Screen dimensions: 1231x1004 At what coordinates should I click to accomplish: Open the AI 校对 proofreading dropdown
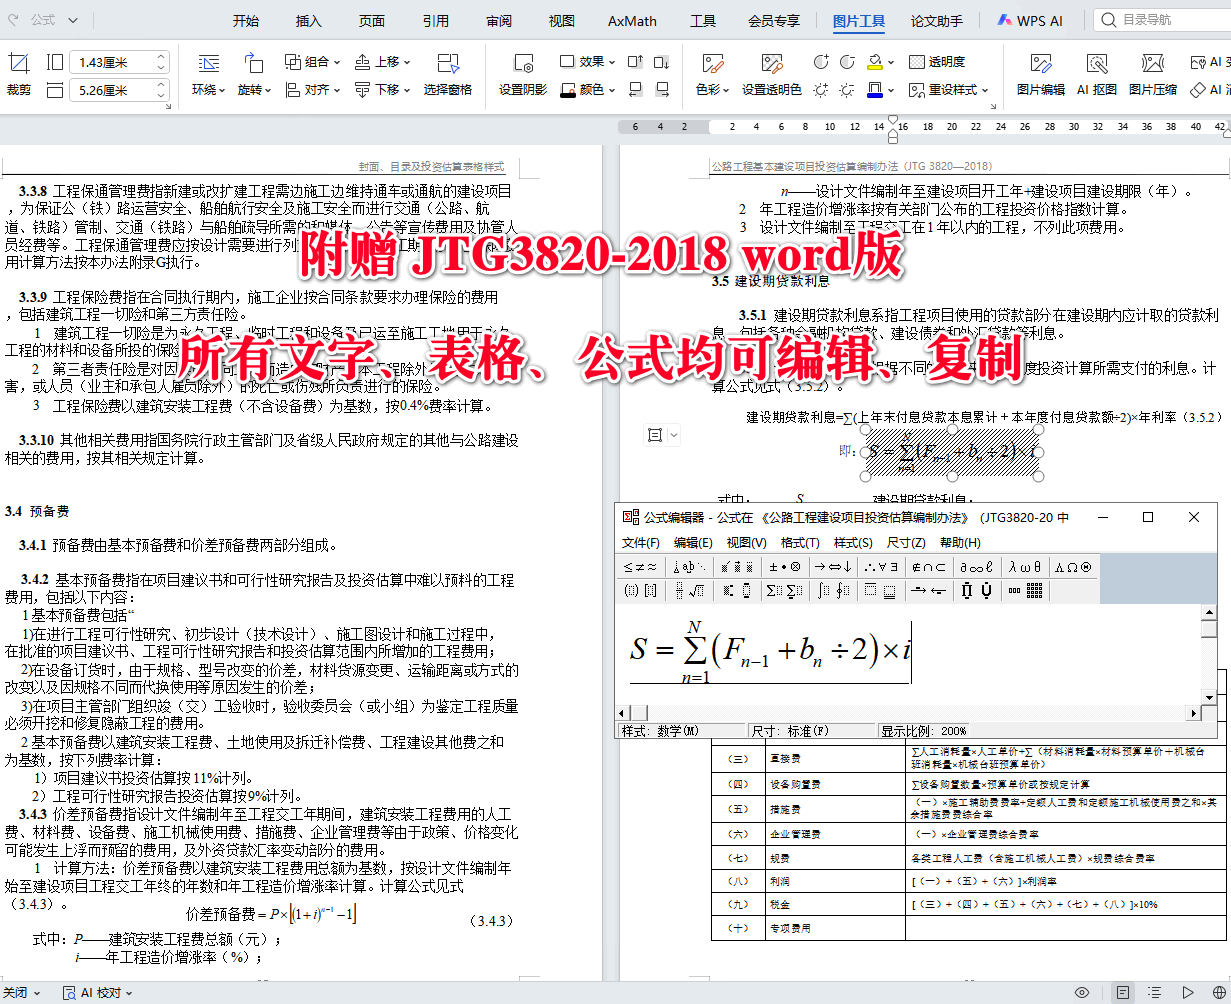tap(99, 993)
